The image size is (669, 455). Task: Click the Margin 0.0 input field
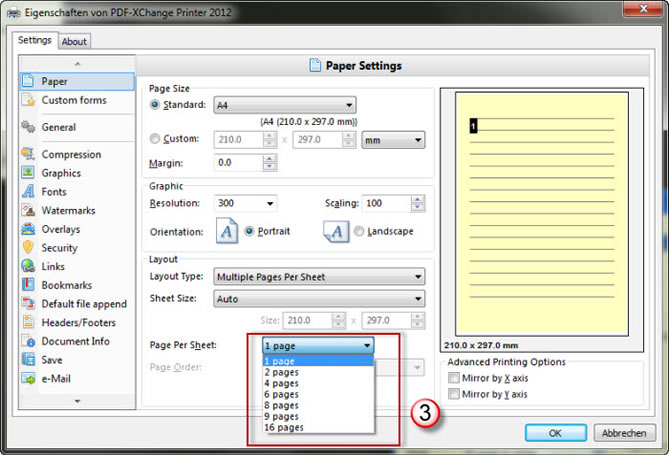click(239, 163)
